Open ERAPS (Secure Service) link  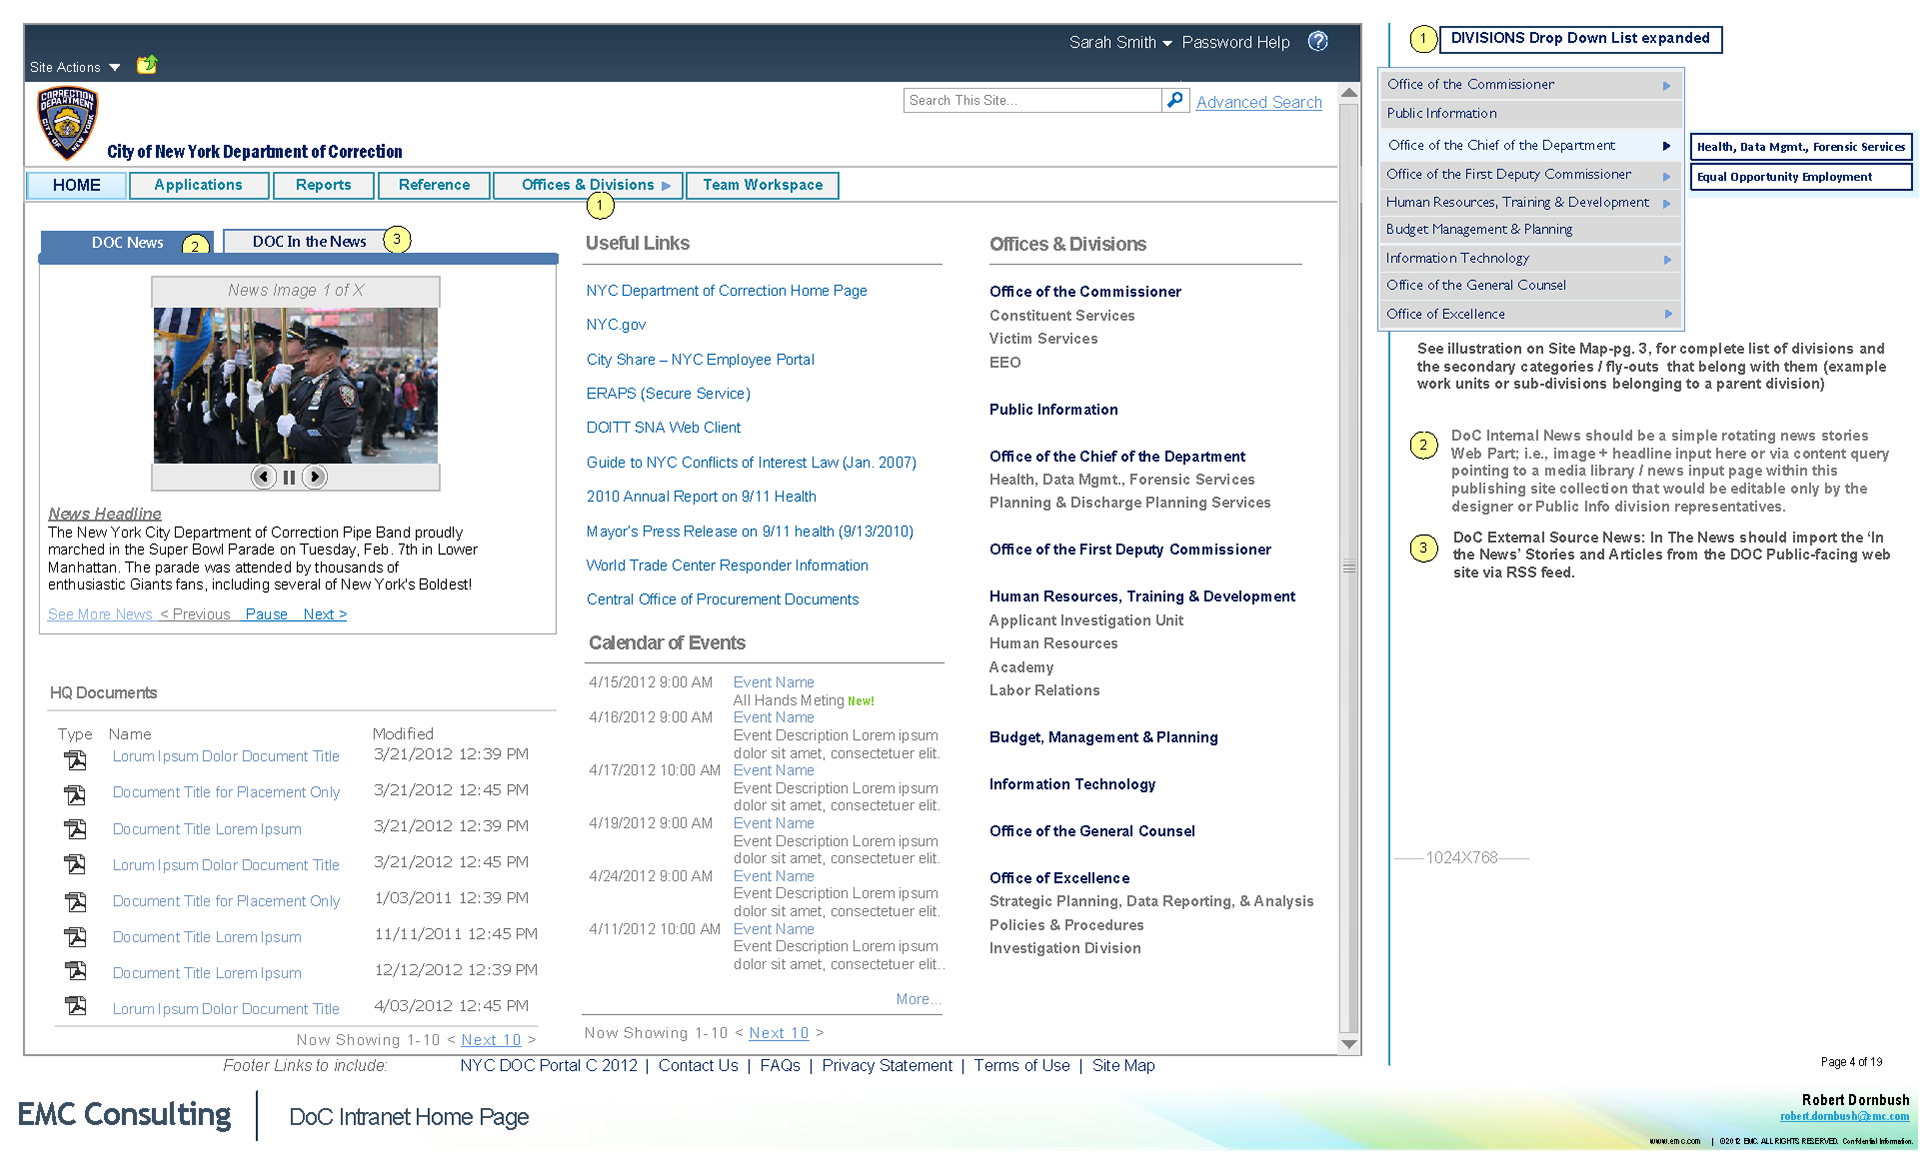[668, 393]
